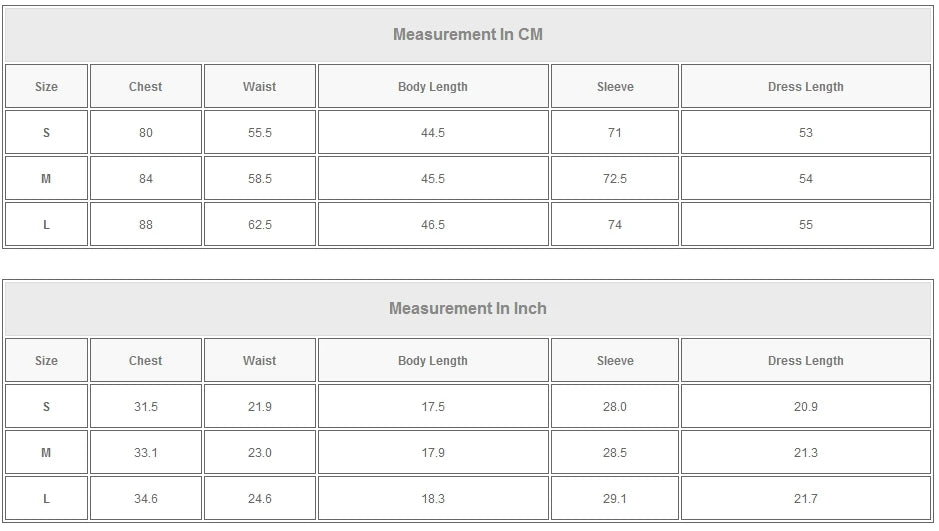Select the sleeve value 28.0 cell
Image resolution: width=939 pixels, height=531 pixels.
coord(615,407)
